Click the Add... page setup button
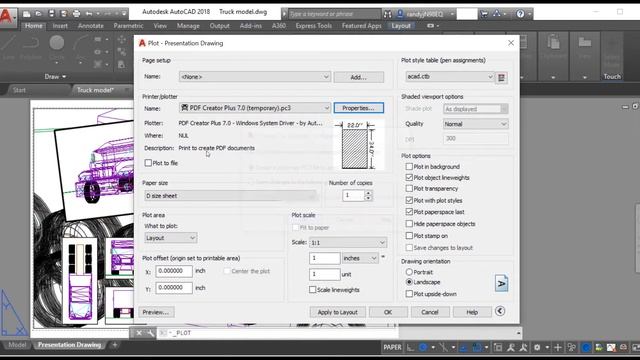Image resolution: width=640 pixels, height=360 pixels. pyautogui.click(x=359, y=77)
